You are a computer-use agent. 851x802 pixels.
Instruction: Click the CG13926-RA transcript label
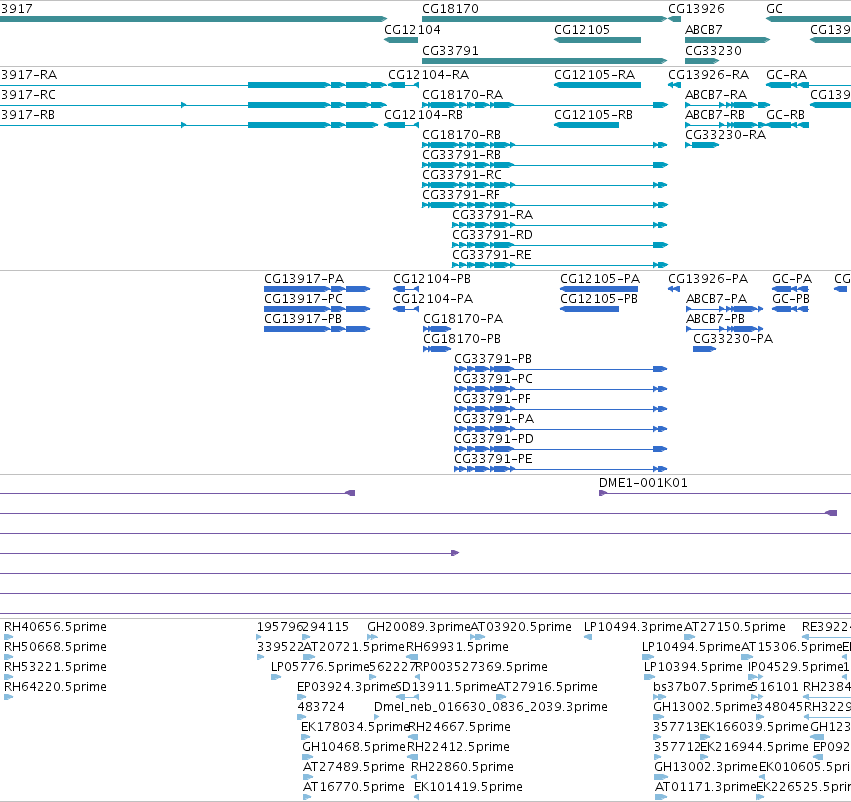708,75
